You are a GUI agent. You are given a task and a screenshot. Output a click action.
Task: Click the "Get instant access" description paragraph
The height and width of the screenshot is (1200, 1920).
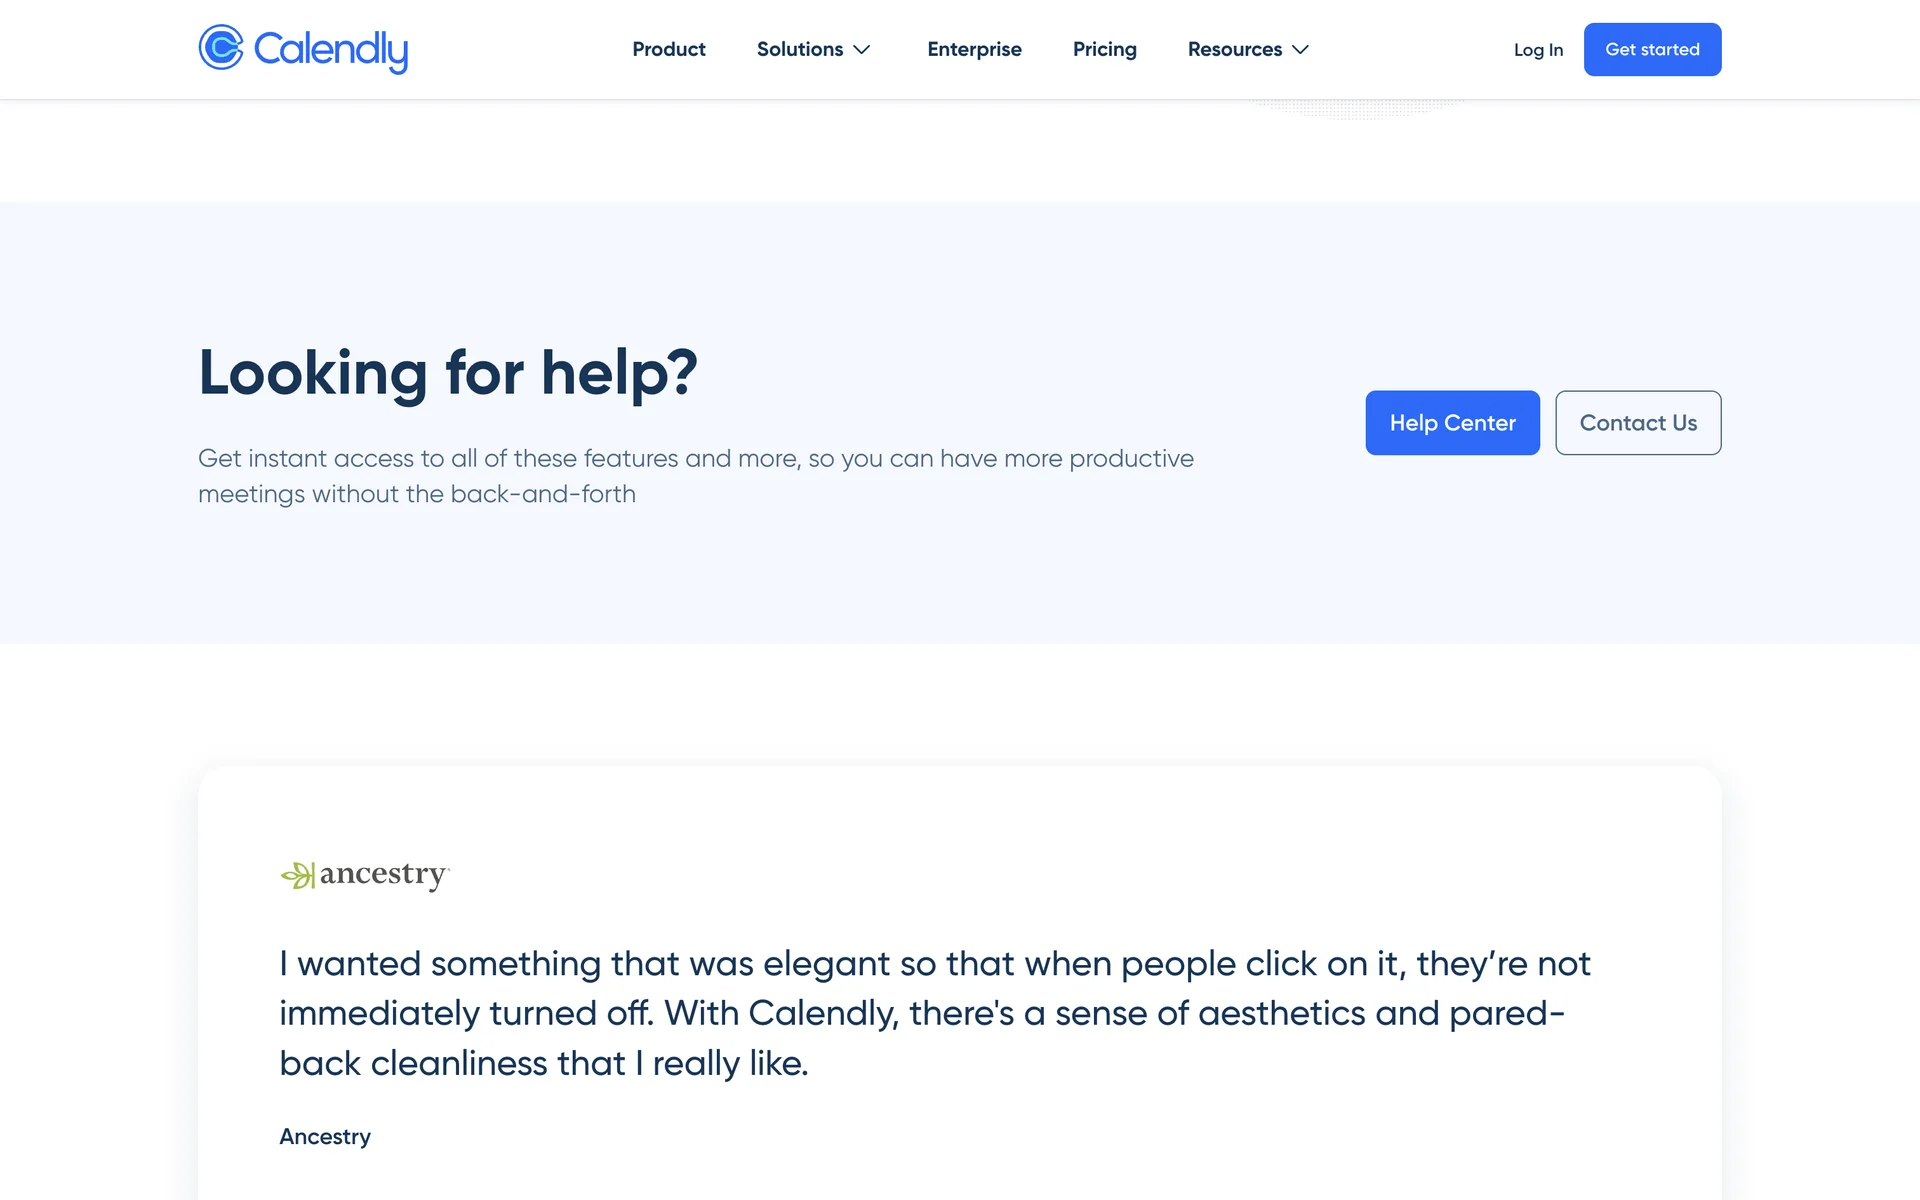click(x=695, y=476)
